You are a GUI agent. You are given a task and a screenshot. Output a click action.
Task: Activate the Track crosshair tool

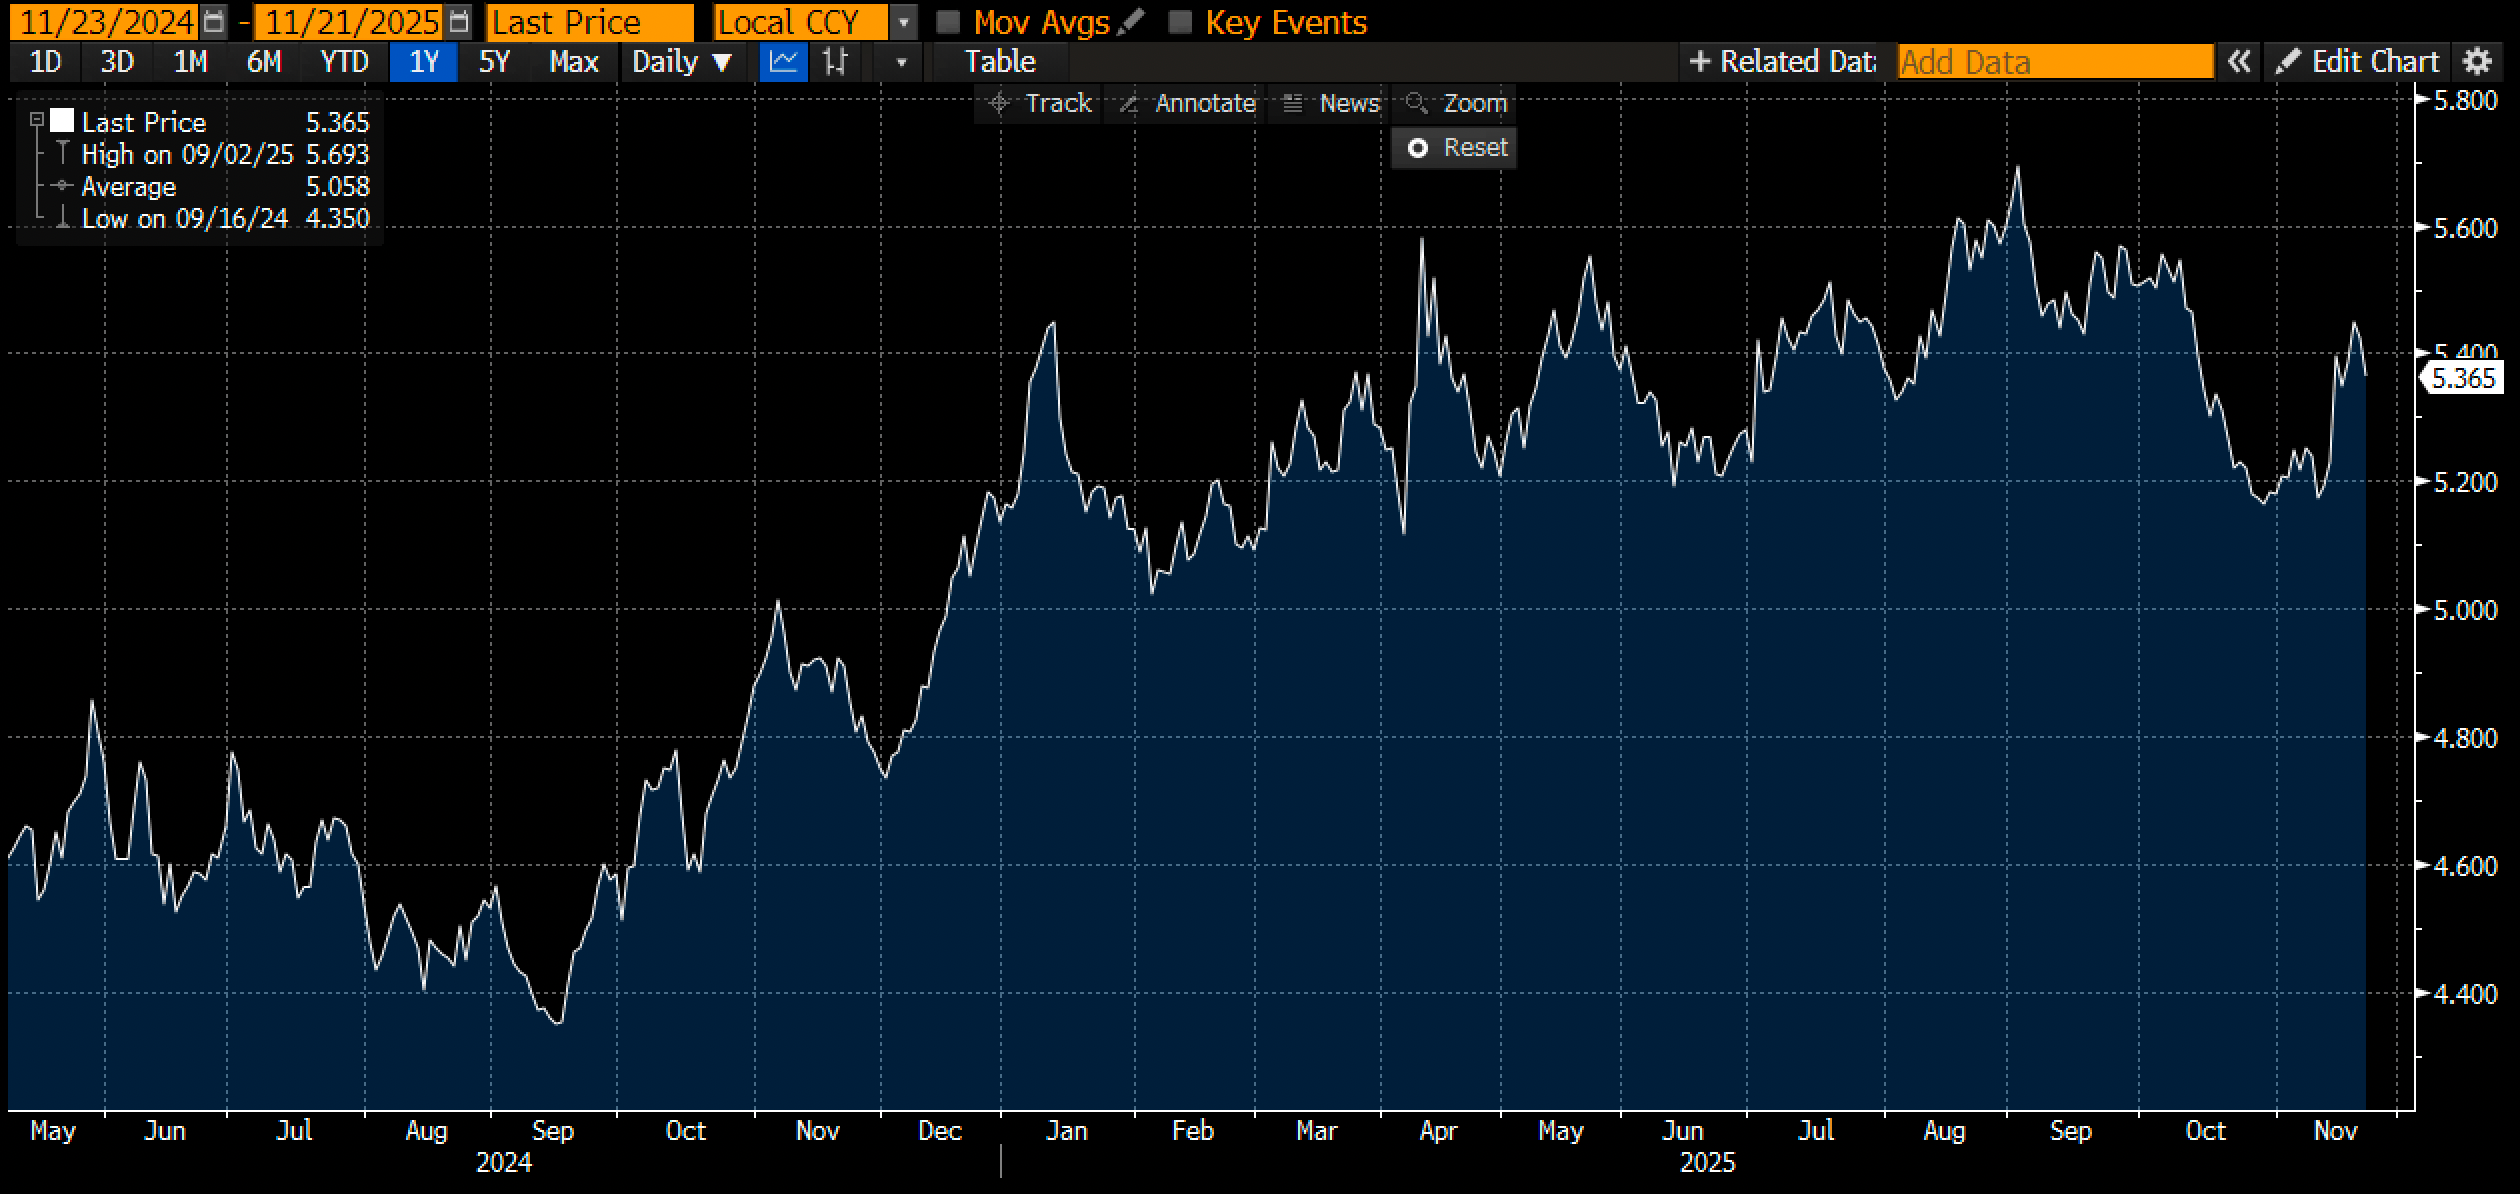pos(1040,103)
